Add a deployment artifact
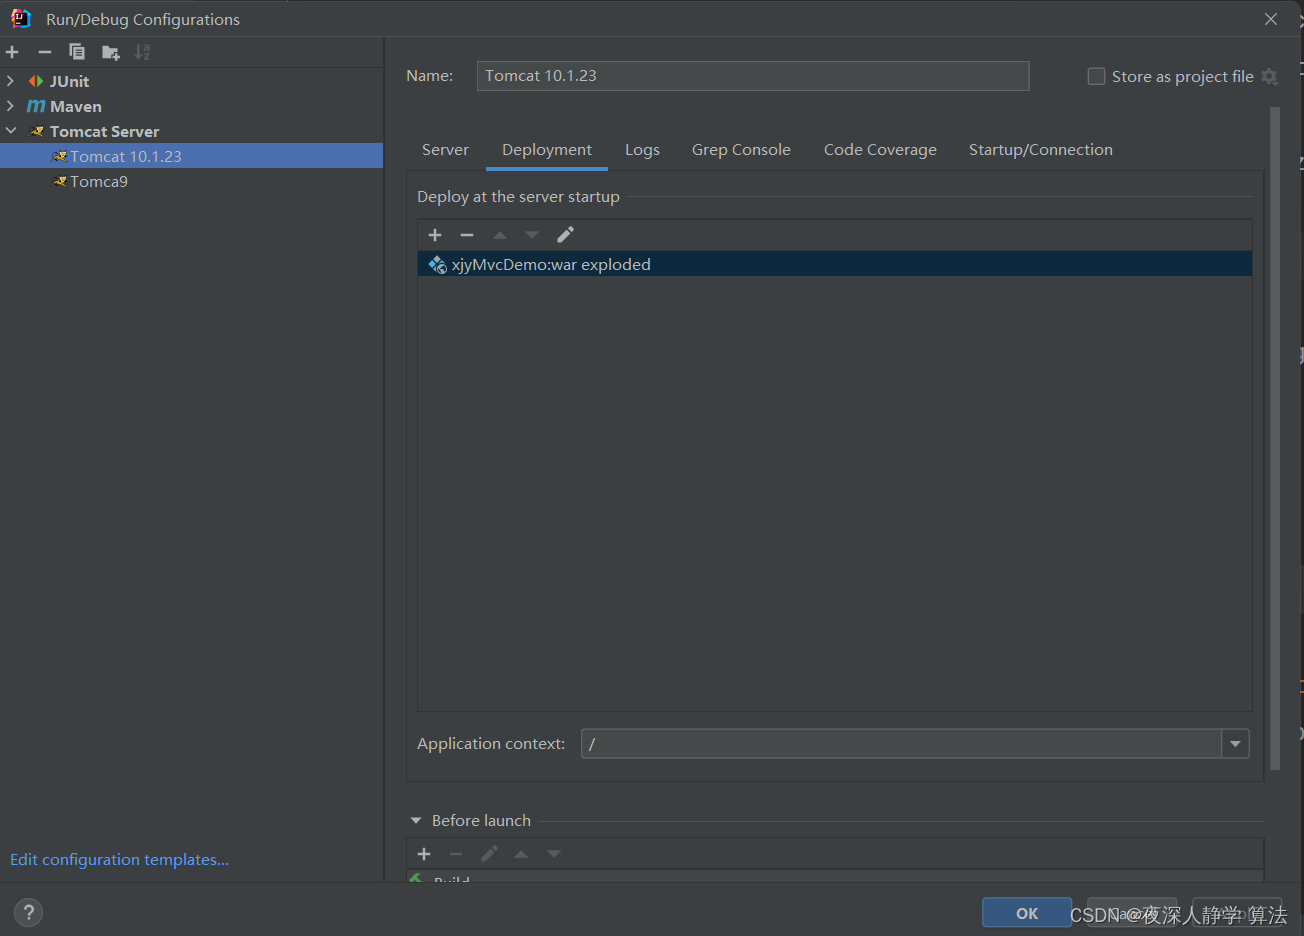The width and height of the screenshot is (1304, 936). pos(435,235)
